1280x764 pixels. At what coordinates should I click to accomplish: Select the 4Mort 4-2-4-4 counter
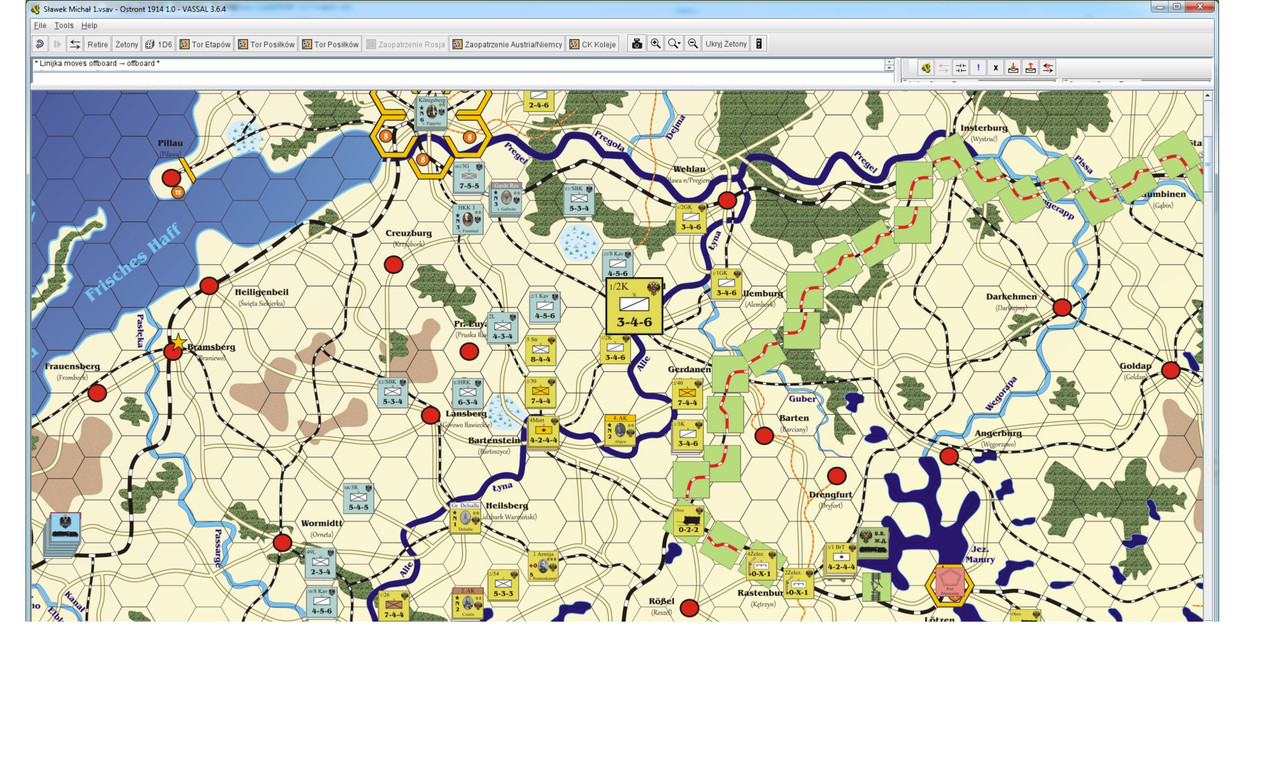click(x=544, y=432)
